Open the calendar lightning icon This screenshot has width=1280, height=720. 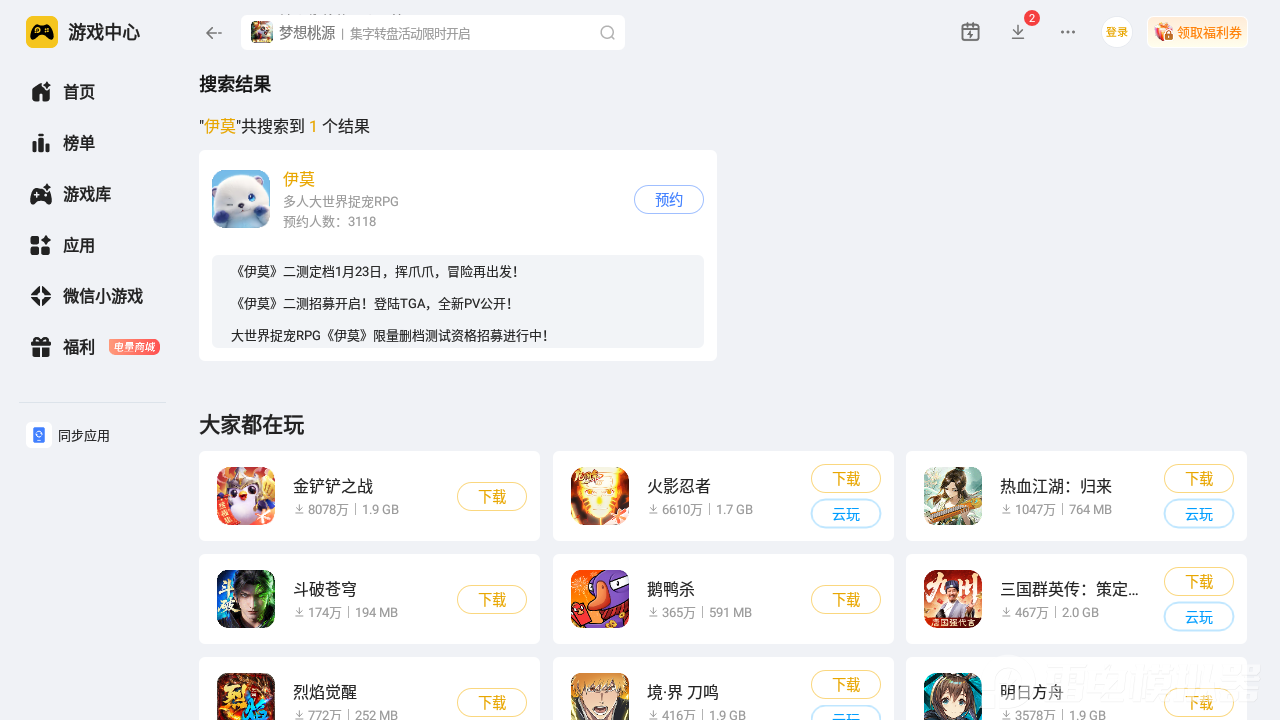[970, 32]
